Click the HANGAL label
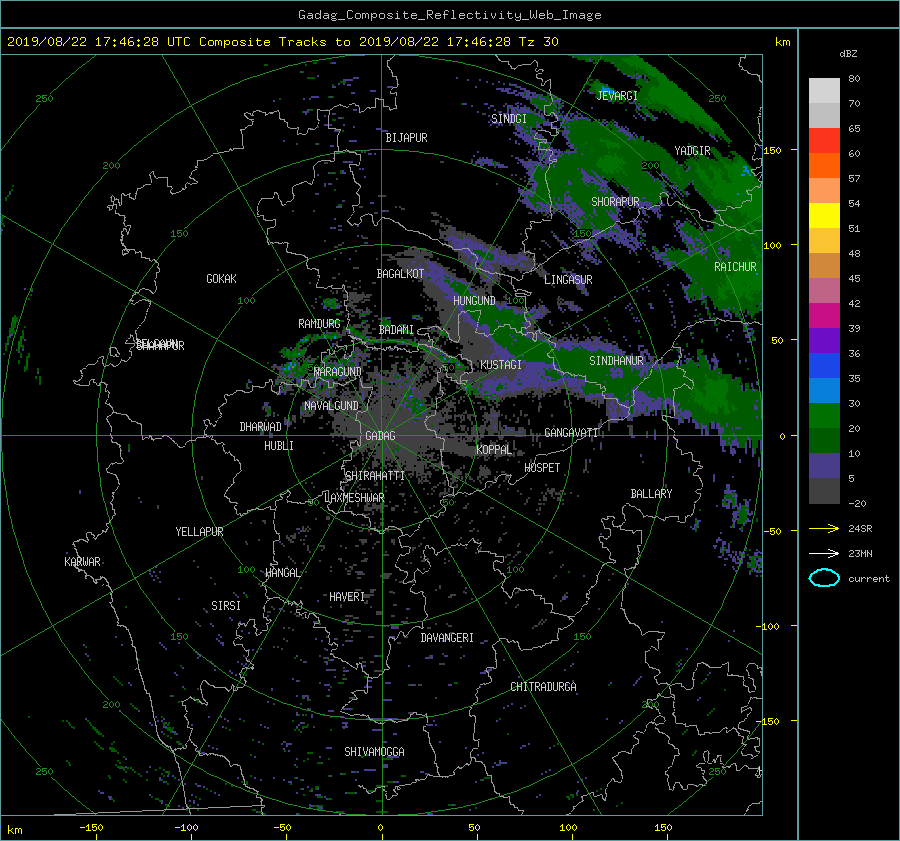This screenshot has width=900, height=841. pos(282,573)
